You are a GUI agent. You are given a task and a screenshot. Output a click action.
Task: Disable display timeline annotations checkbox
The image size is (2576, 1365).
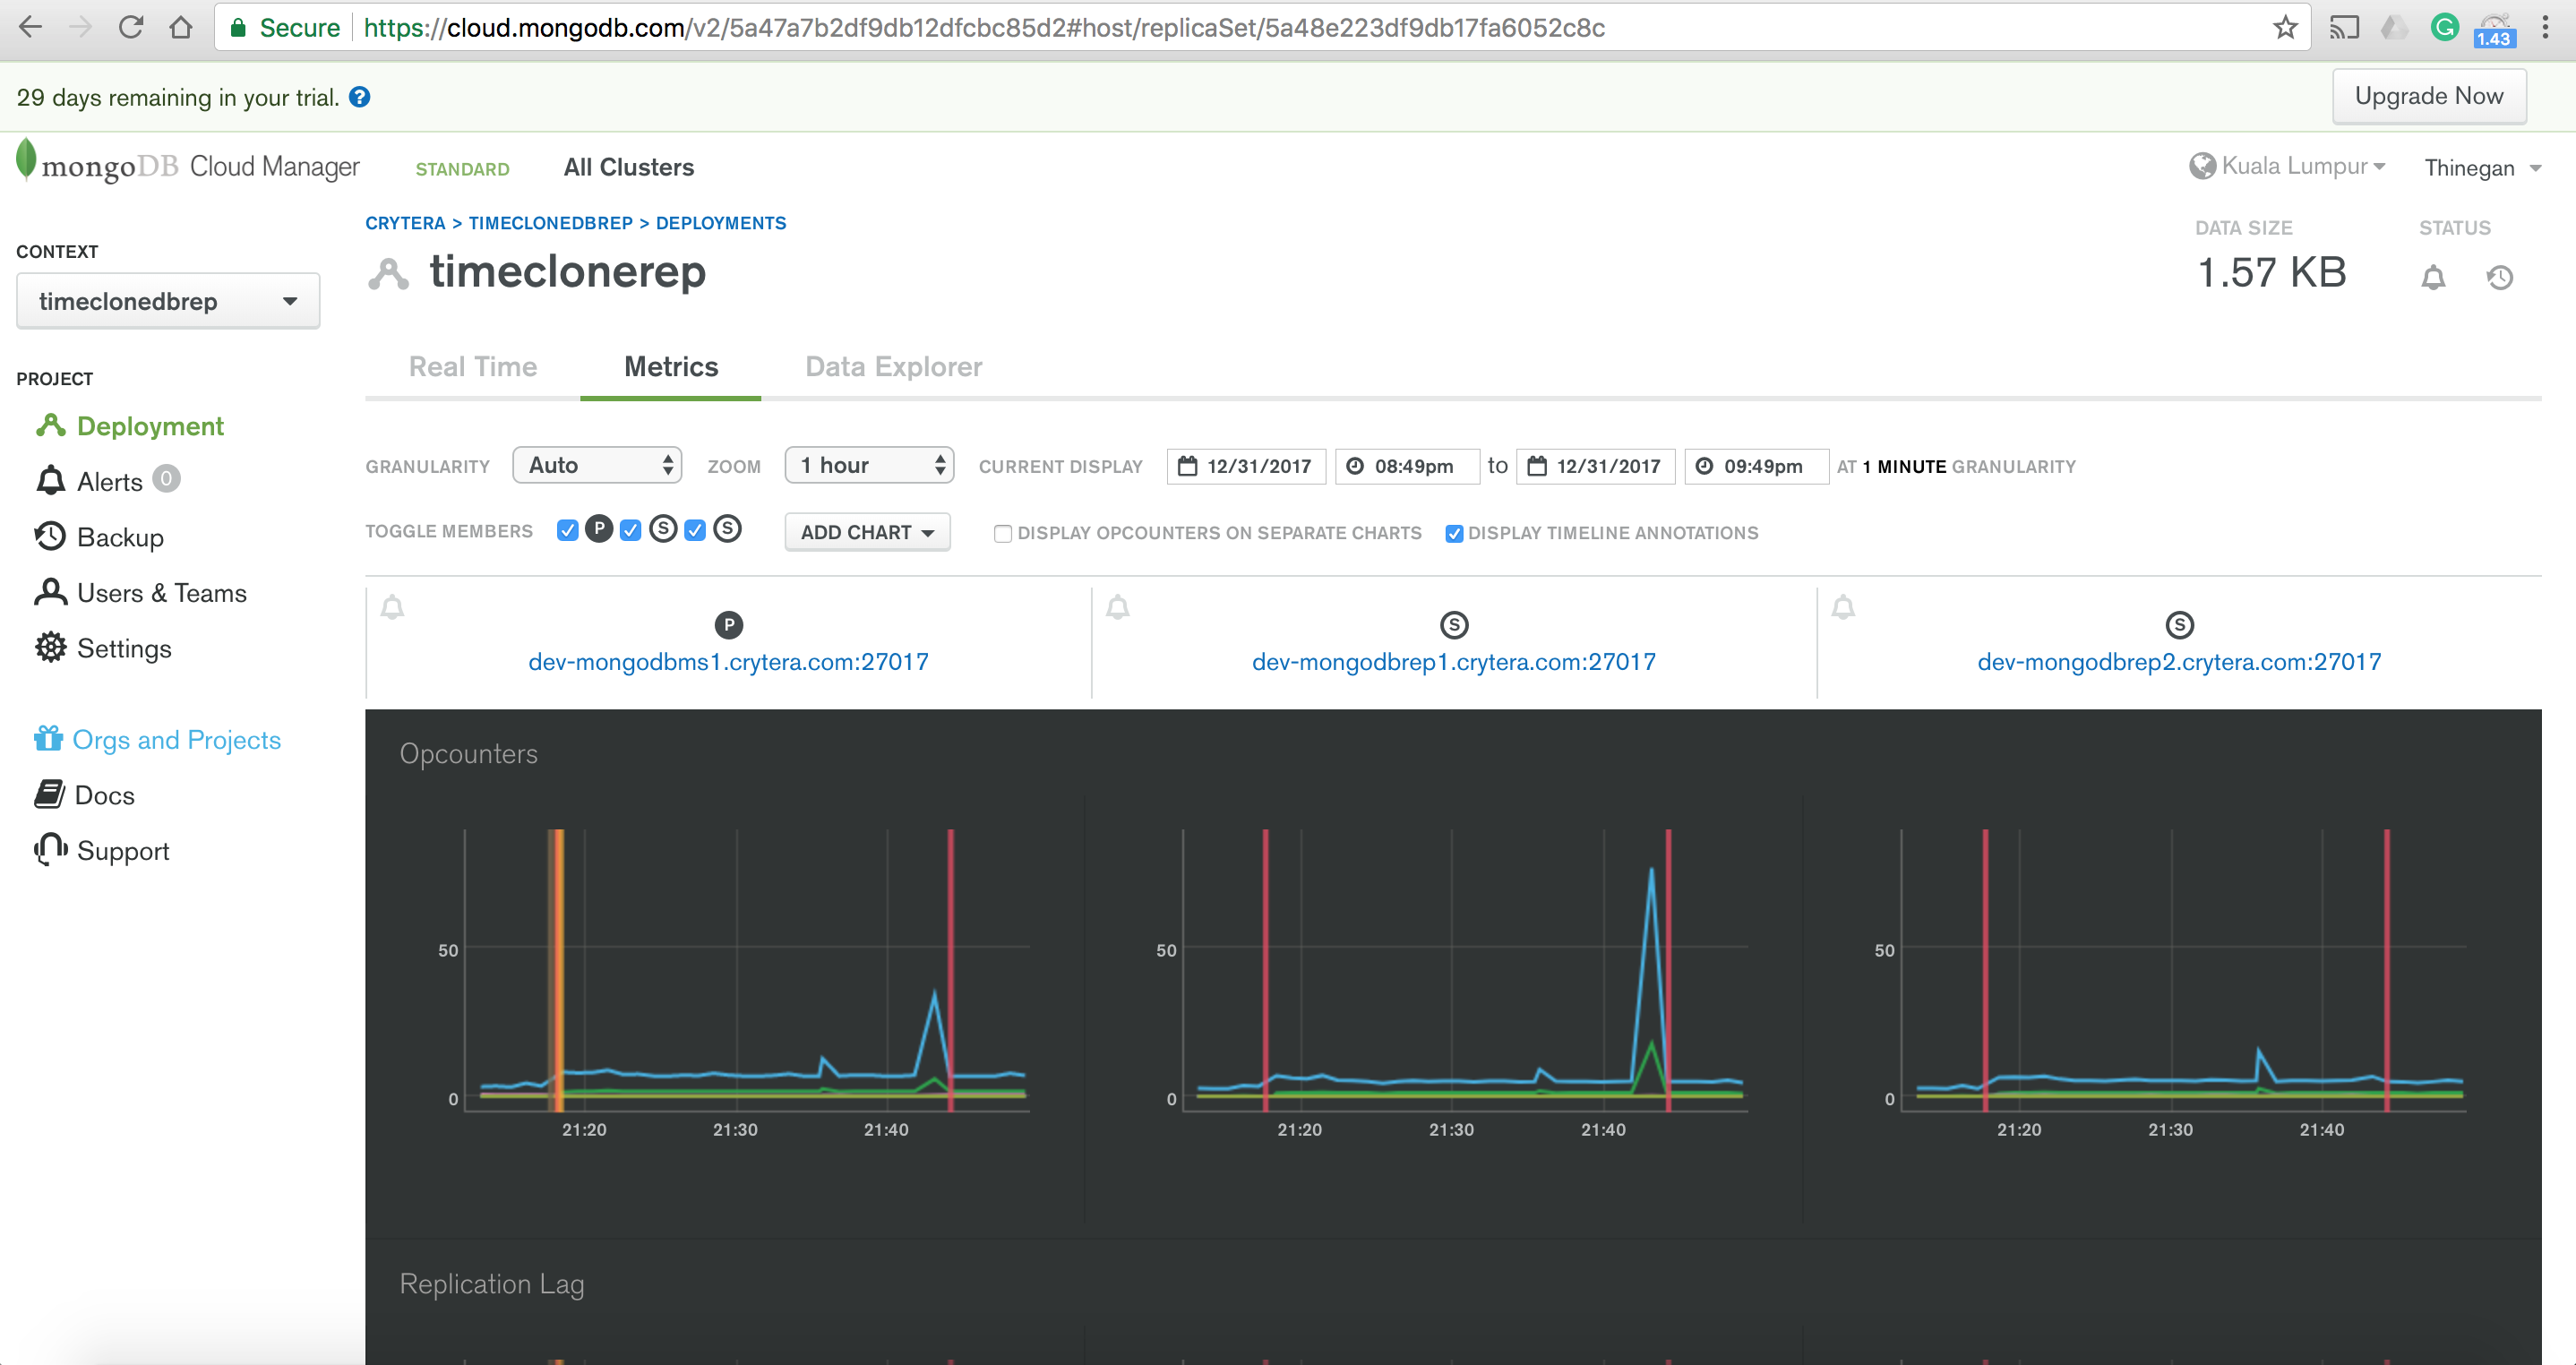coord(1454,533)
